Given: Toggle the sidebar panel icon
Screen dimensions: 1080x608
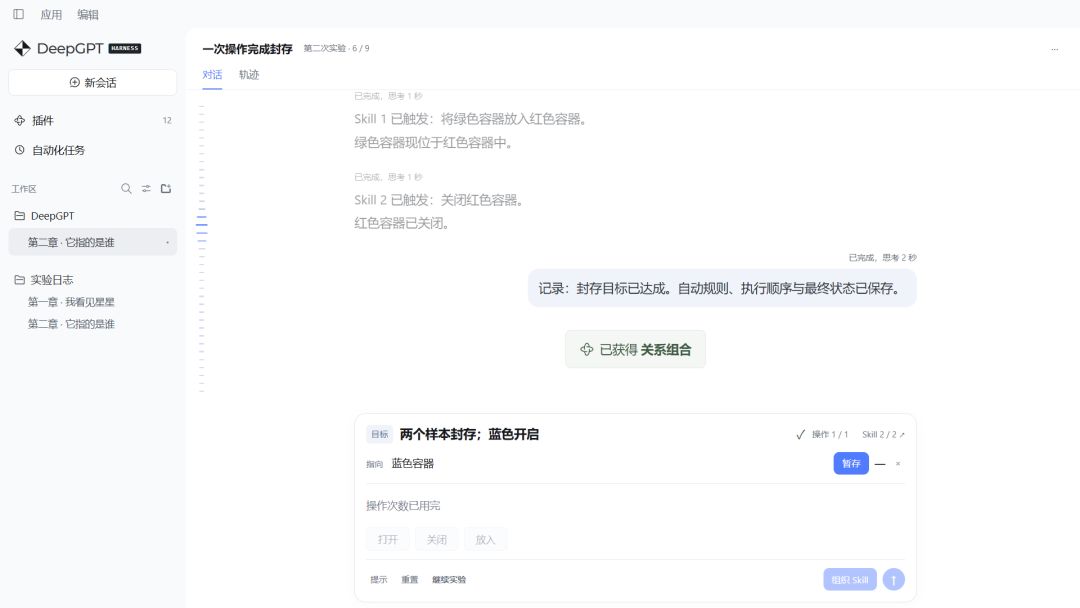Looking at the screenshot, I should coord(19,14).
